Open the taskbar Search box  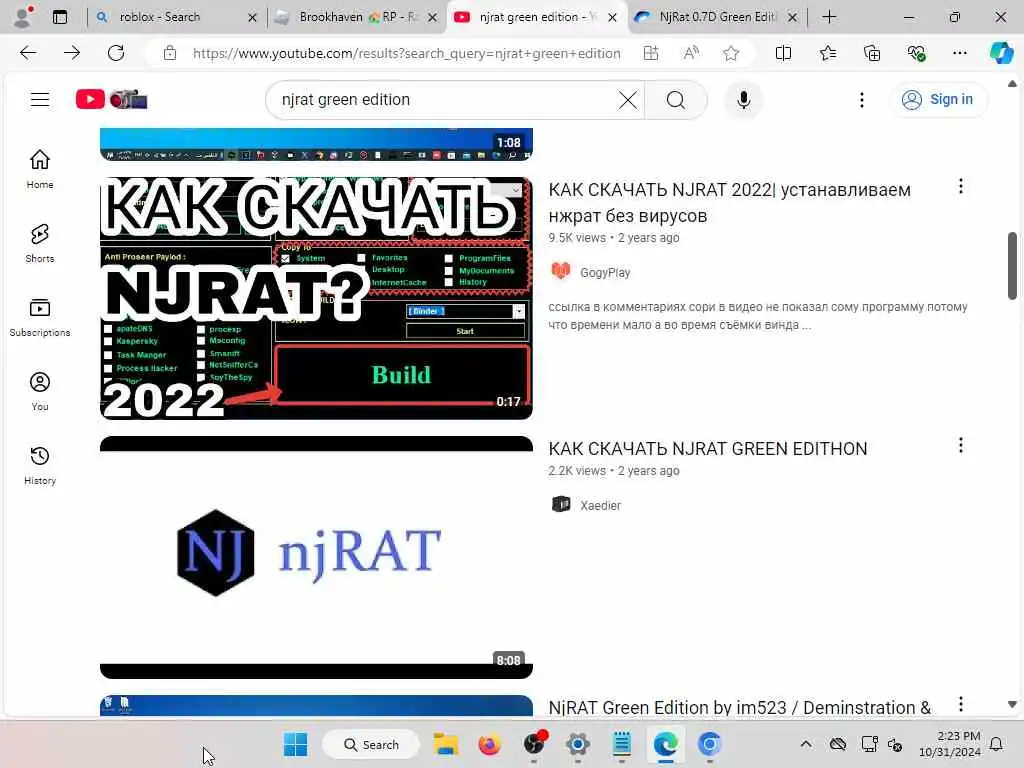point(371,744)
